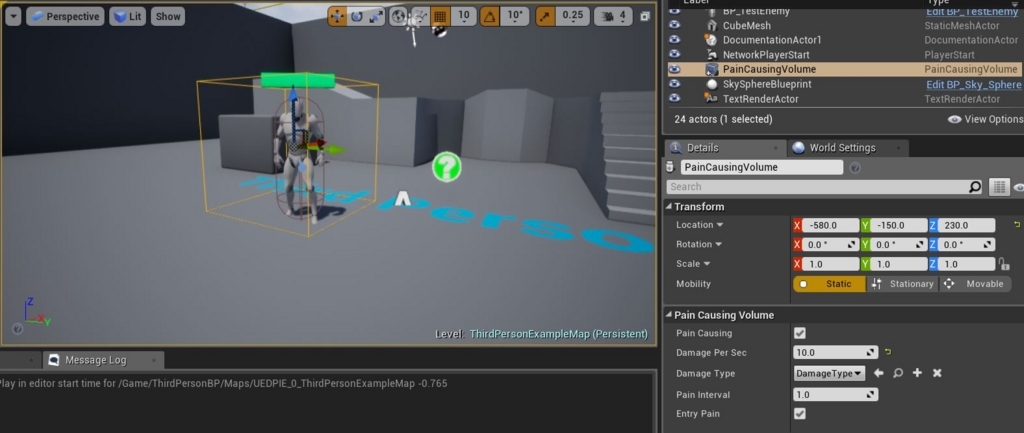Image resolution: width=1024 pixels, height=433 pixels.
Task: Click the Details search field
Action: coord(816,187)
